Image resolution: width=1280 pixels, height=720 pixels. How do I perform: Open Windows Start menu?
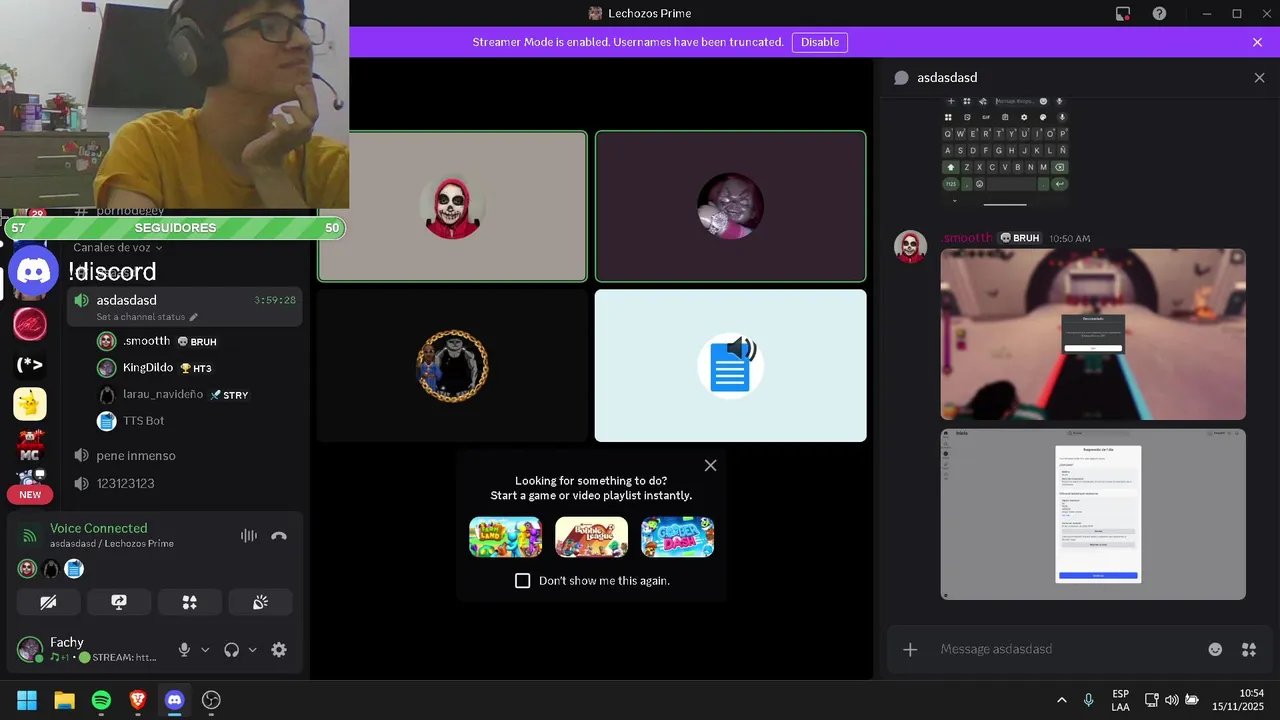pos(27,700)
